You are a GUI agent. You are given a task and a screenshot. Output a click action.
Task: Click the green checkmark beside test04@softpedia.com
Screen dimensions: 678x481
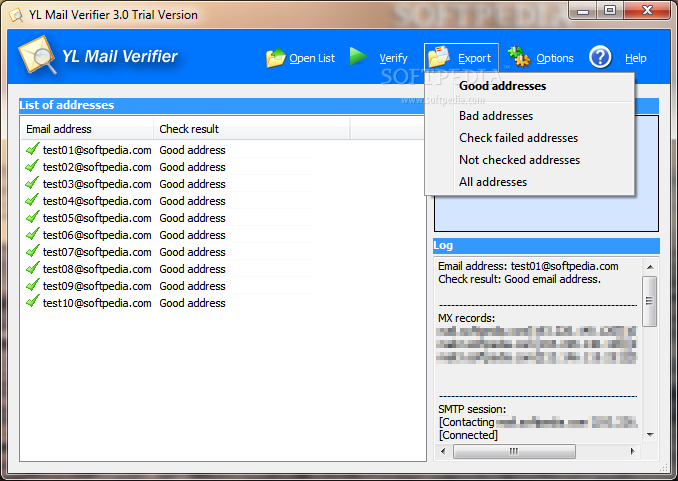point(32,200)
